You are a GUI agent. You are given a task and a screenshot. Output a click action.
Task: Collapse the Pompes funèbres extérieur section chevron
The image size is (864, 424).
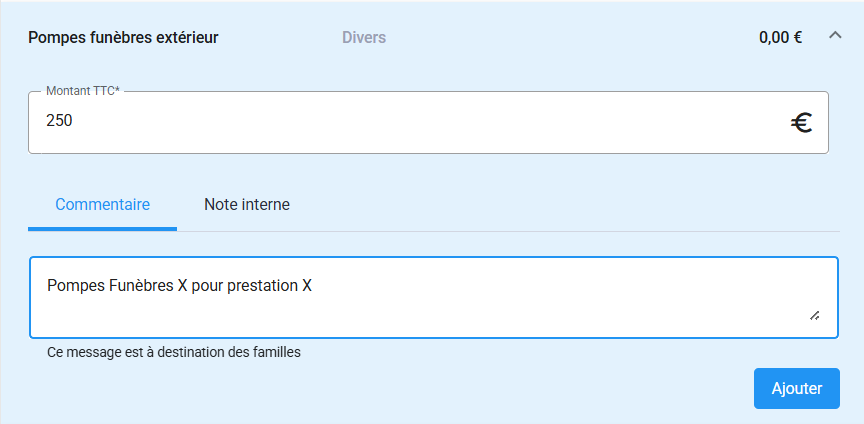point(835,36)
